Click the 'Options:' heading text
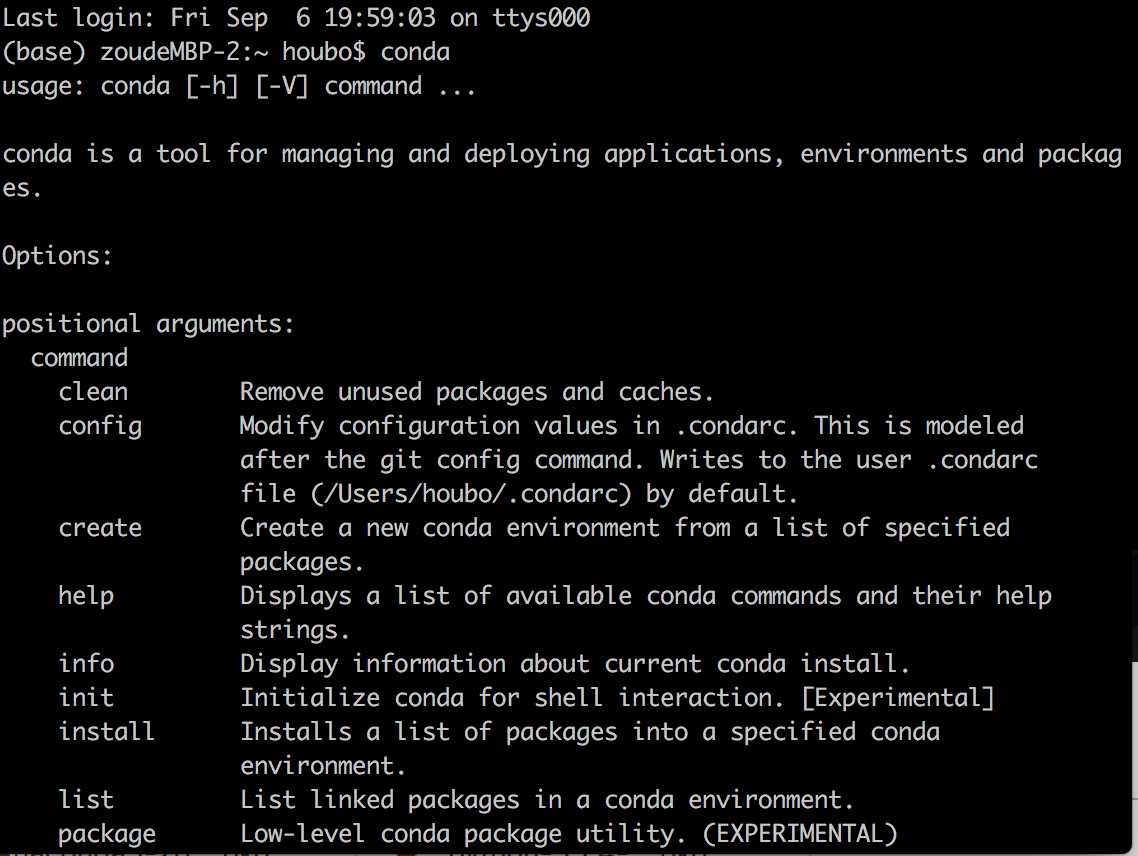 [x=57, y=256]
